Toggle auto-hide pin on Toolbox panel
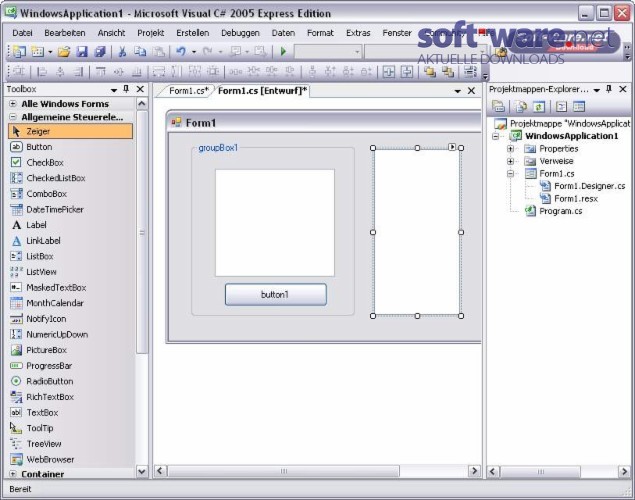The image size is (635, 500). click(126, 89)
